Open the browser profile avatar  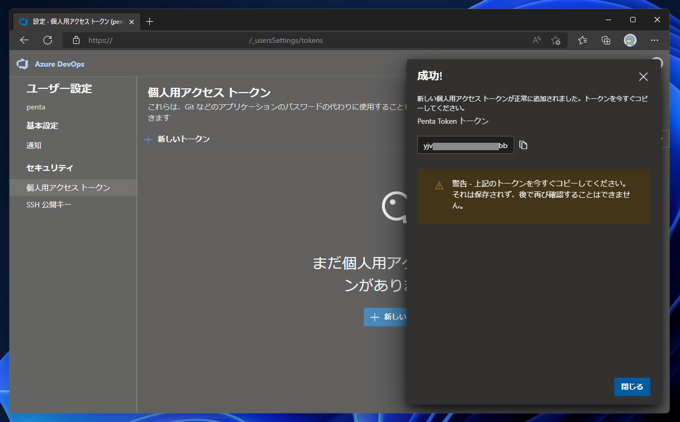click(630, 40)
